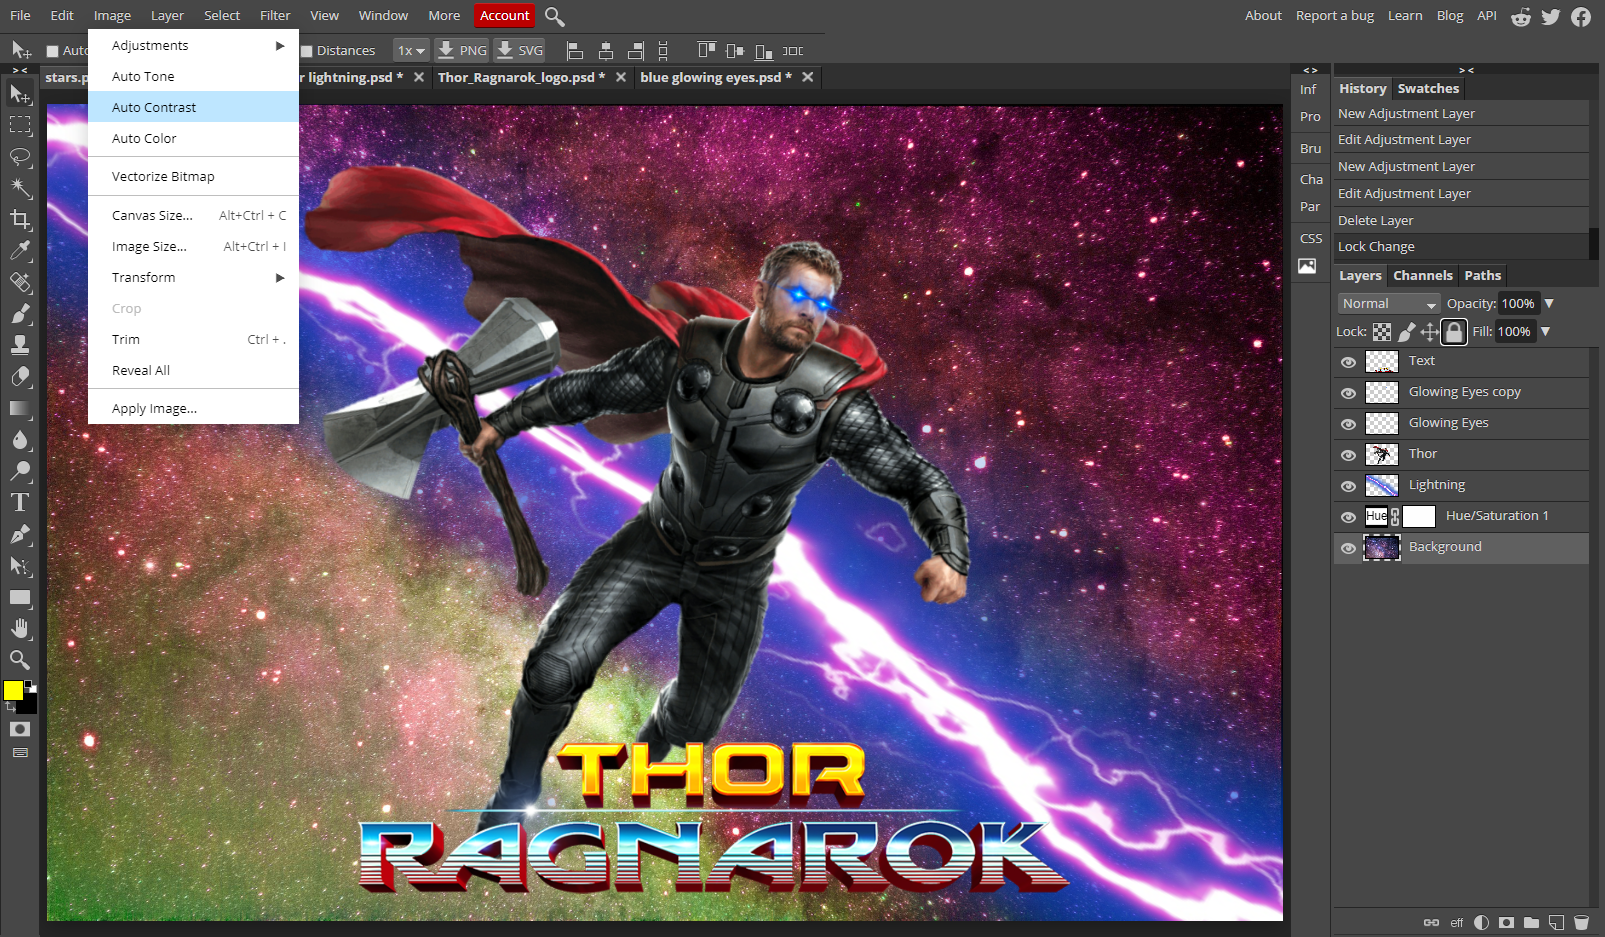The width and height of the screenshot is (1605, 937).
Task: Select the Dodge tool
Action: point(20,471)
